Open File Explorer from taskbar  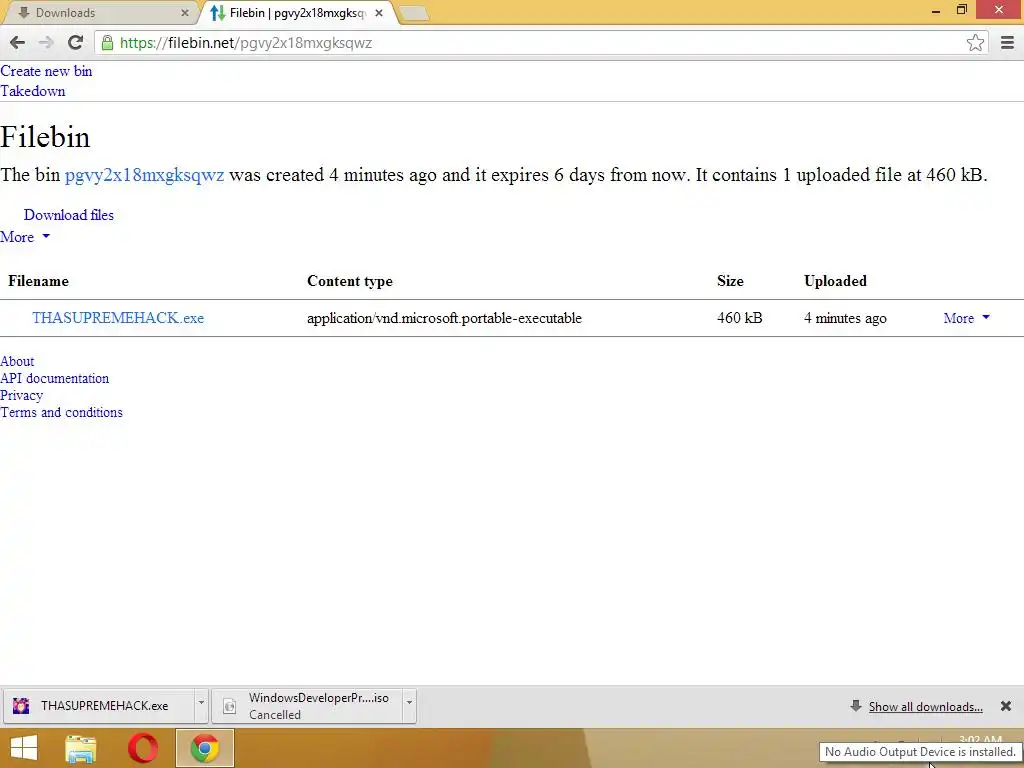click(81, 748)
